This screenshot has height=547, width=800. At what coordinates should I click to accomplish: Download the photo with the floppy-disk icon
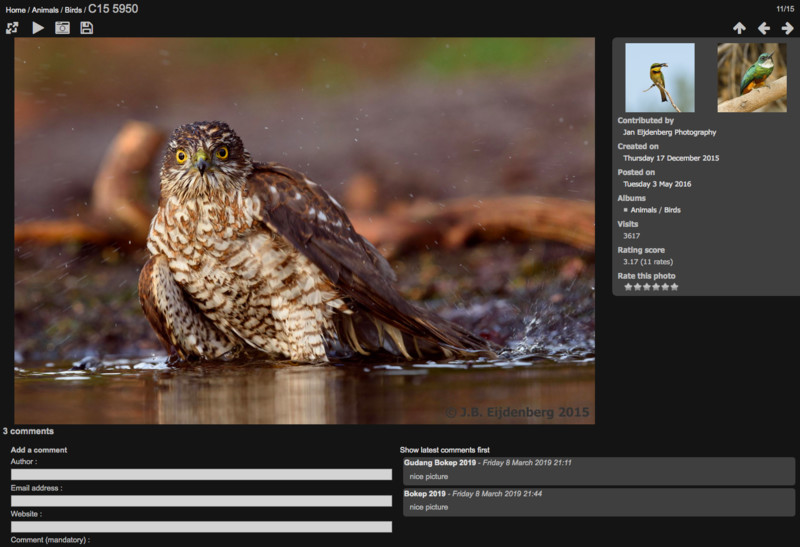(87, 28)
